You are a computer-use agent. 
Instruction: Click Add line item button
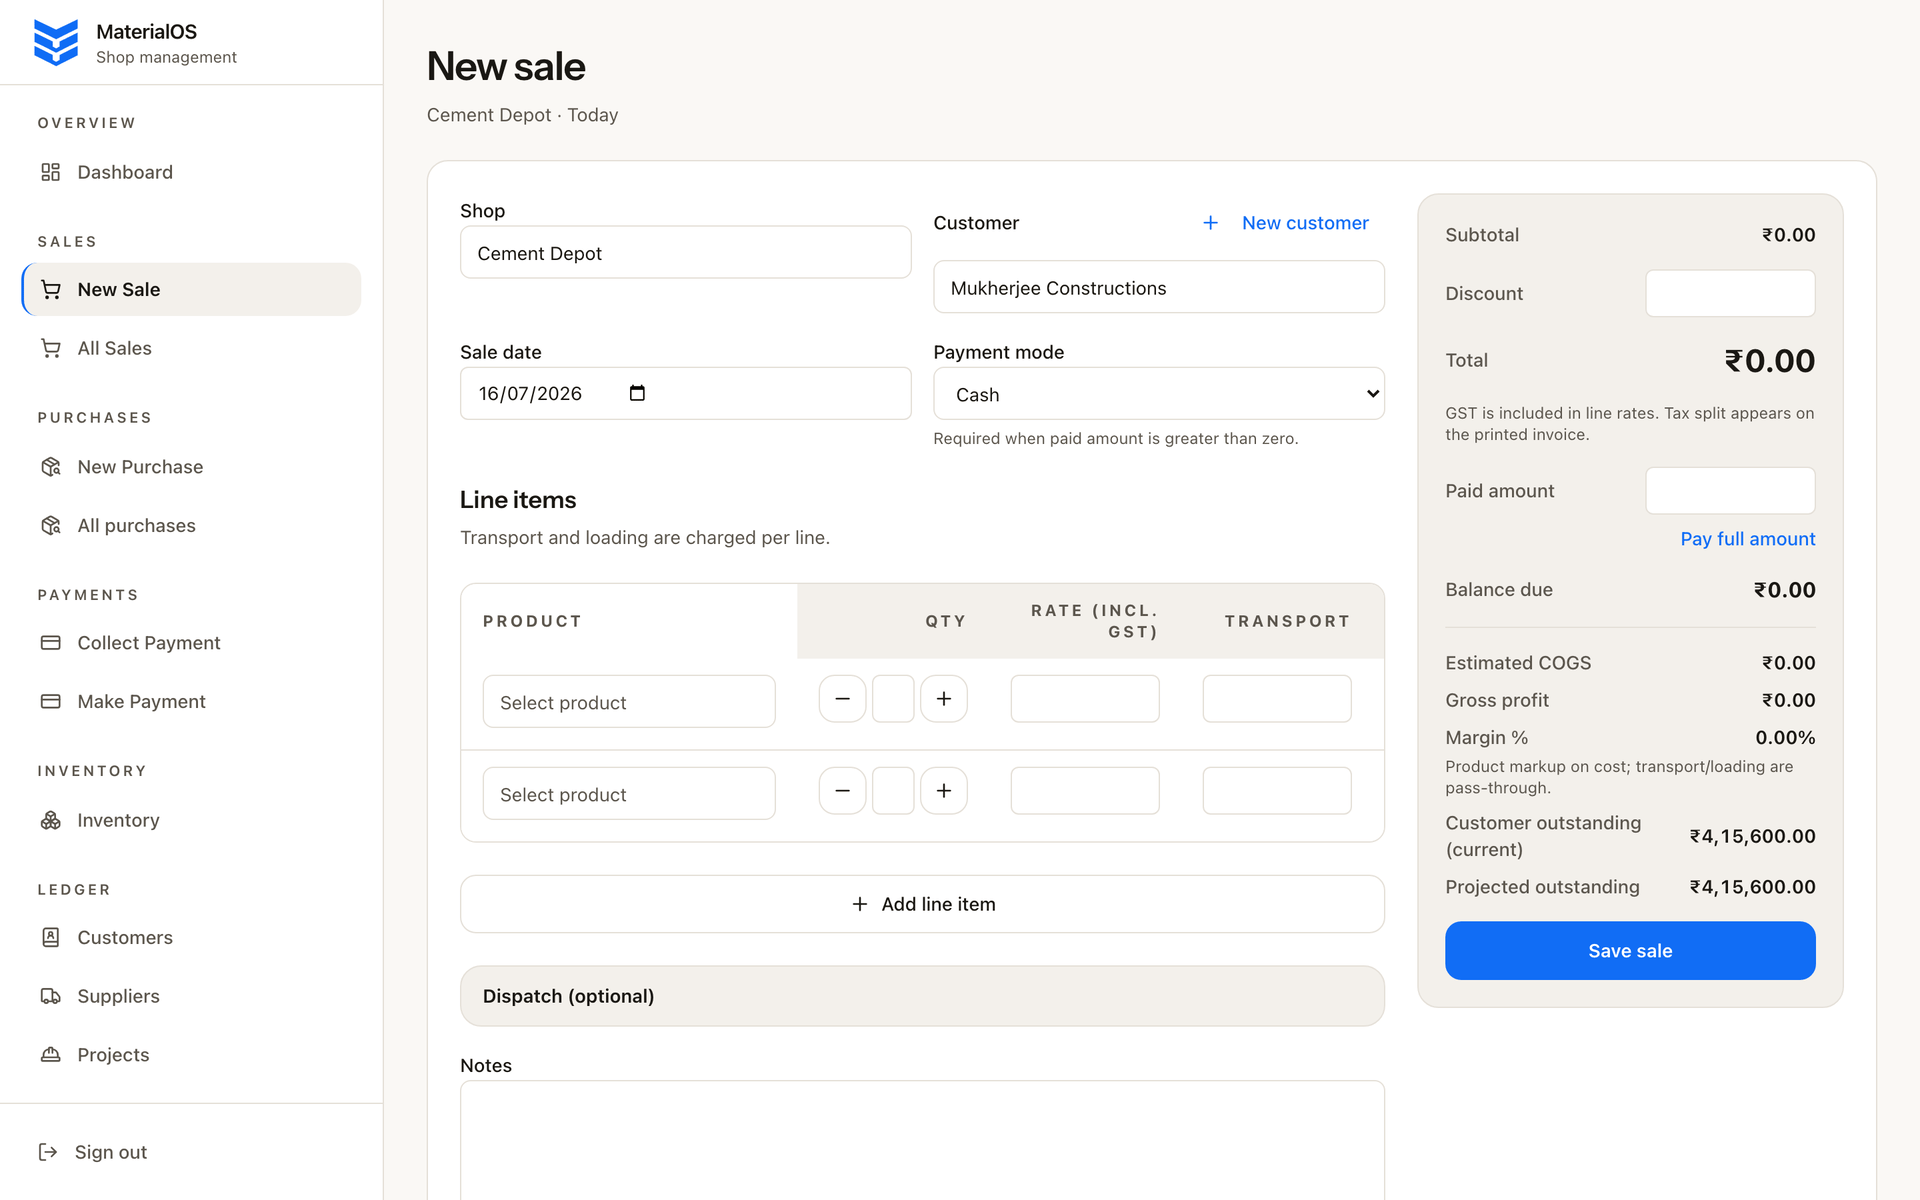922,904
